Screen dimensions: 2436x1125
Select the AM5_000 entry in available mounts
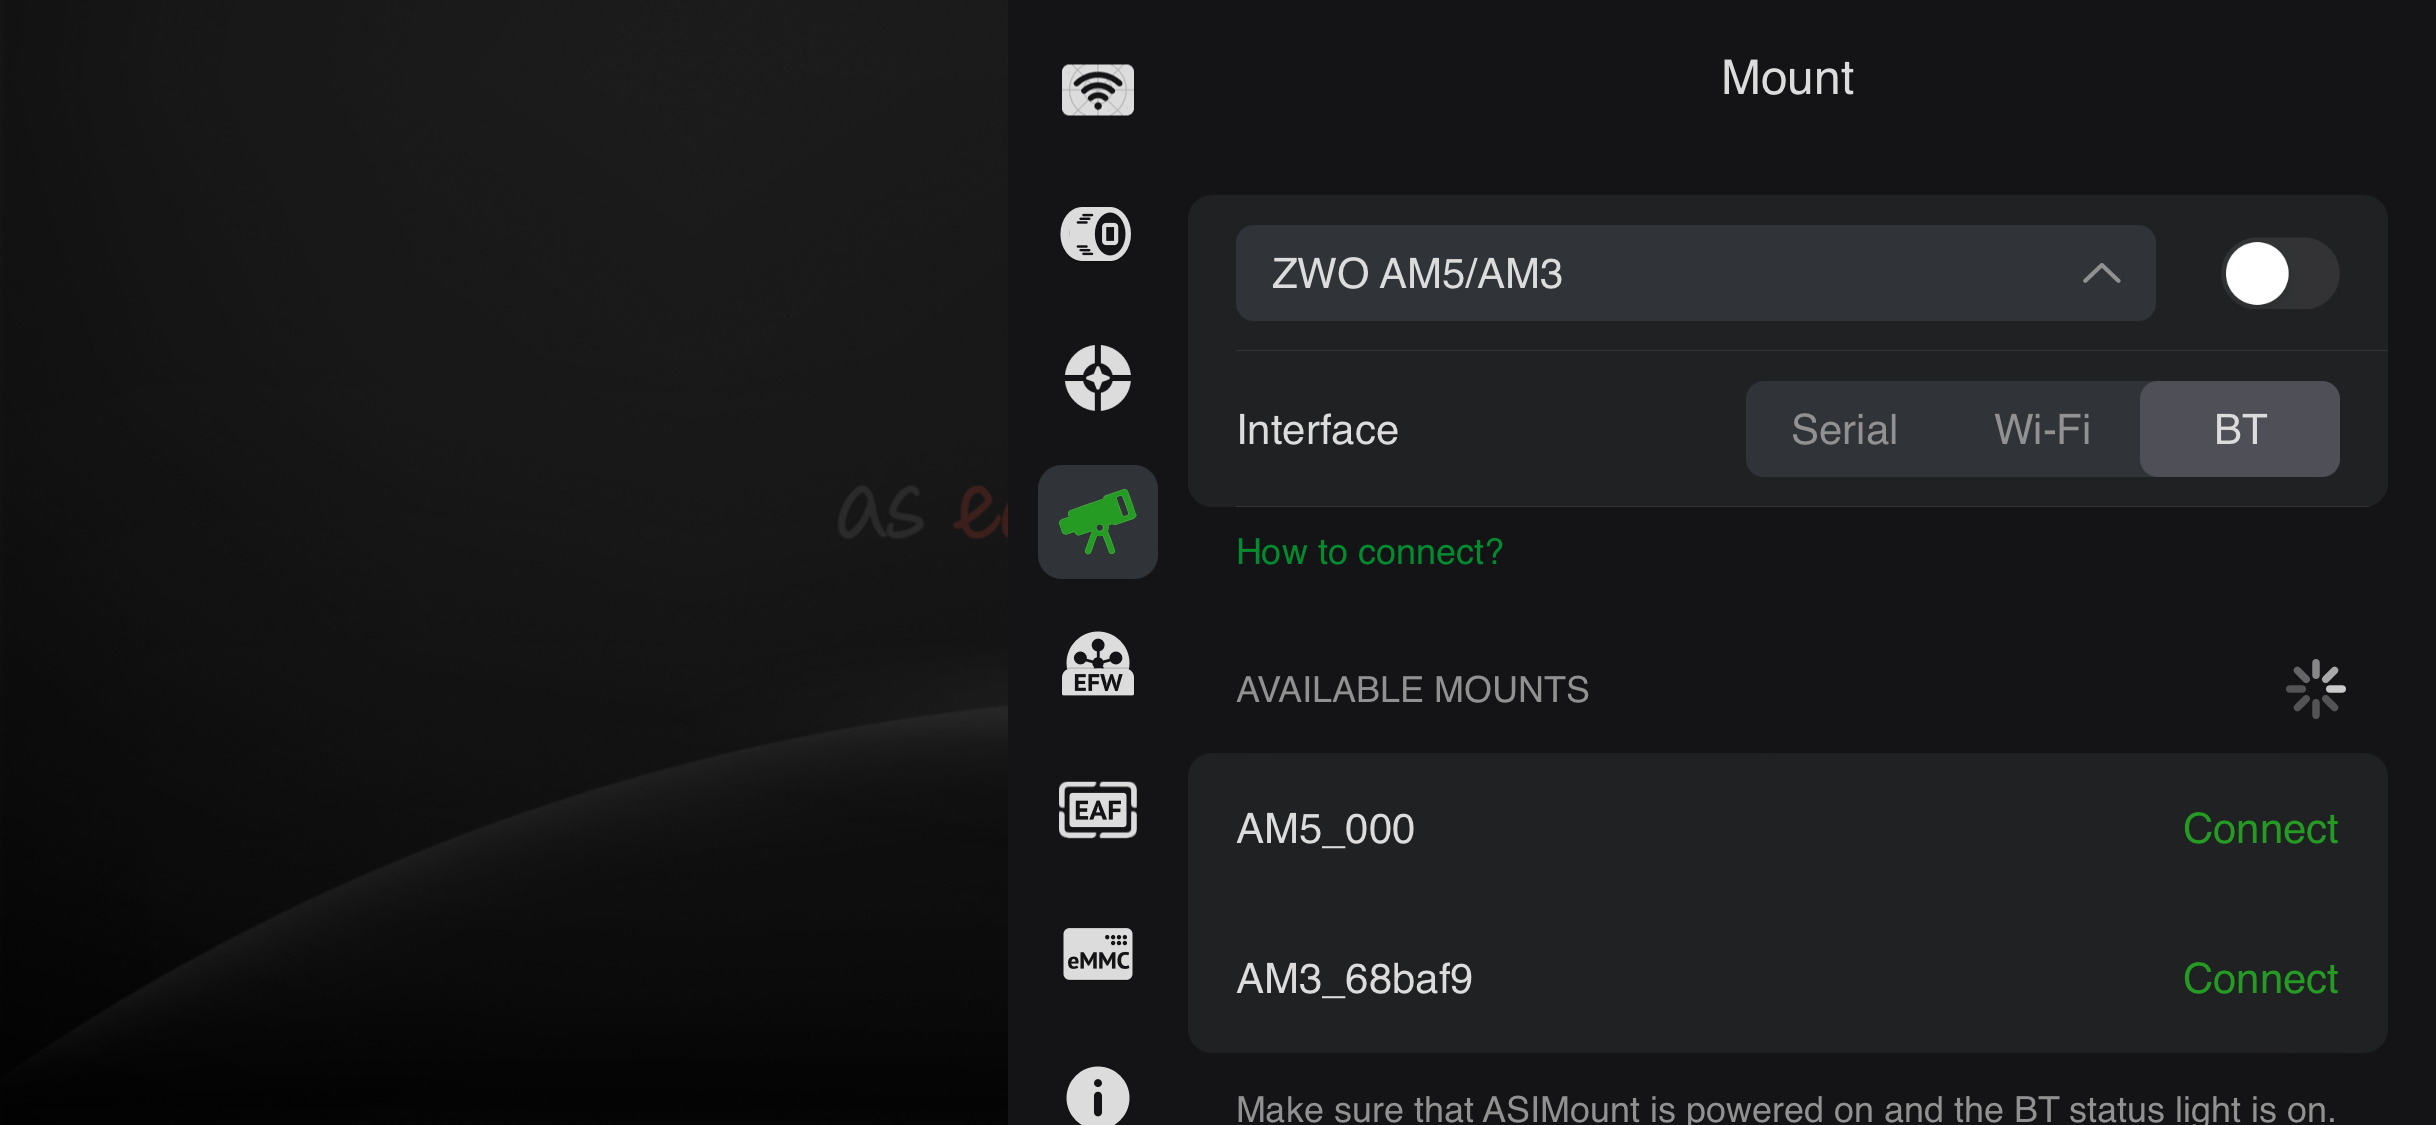(x=1326, y=829)
